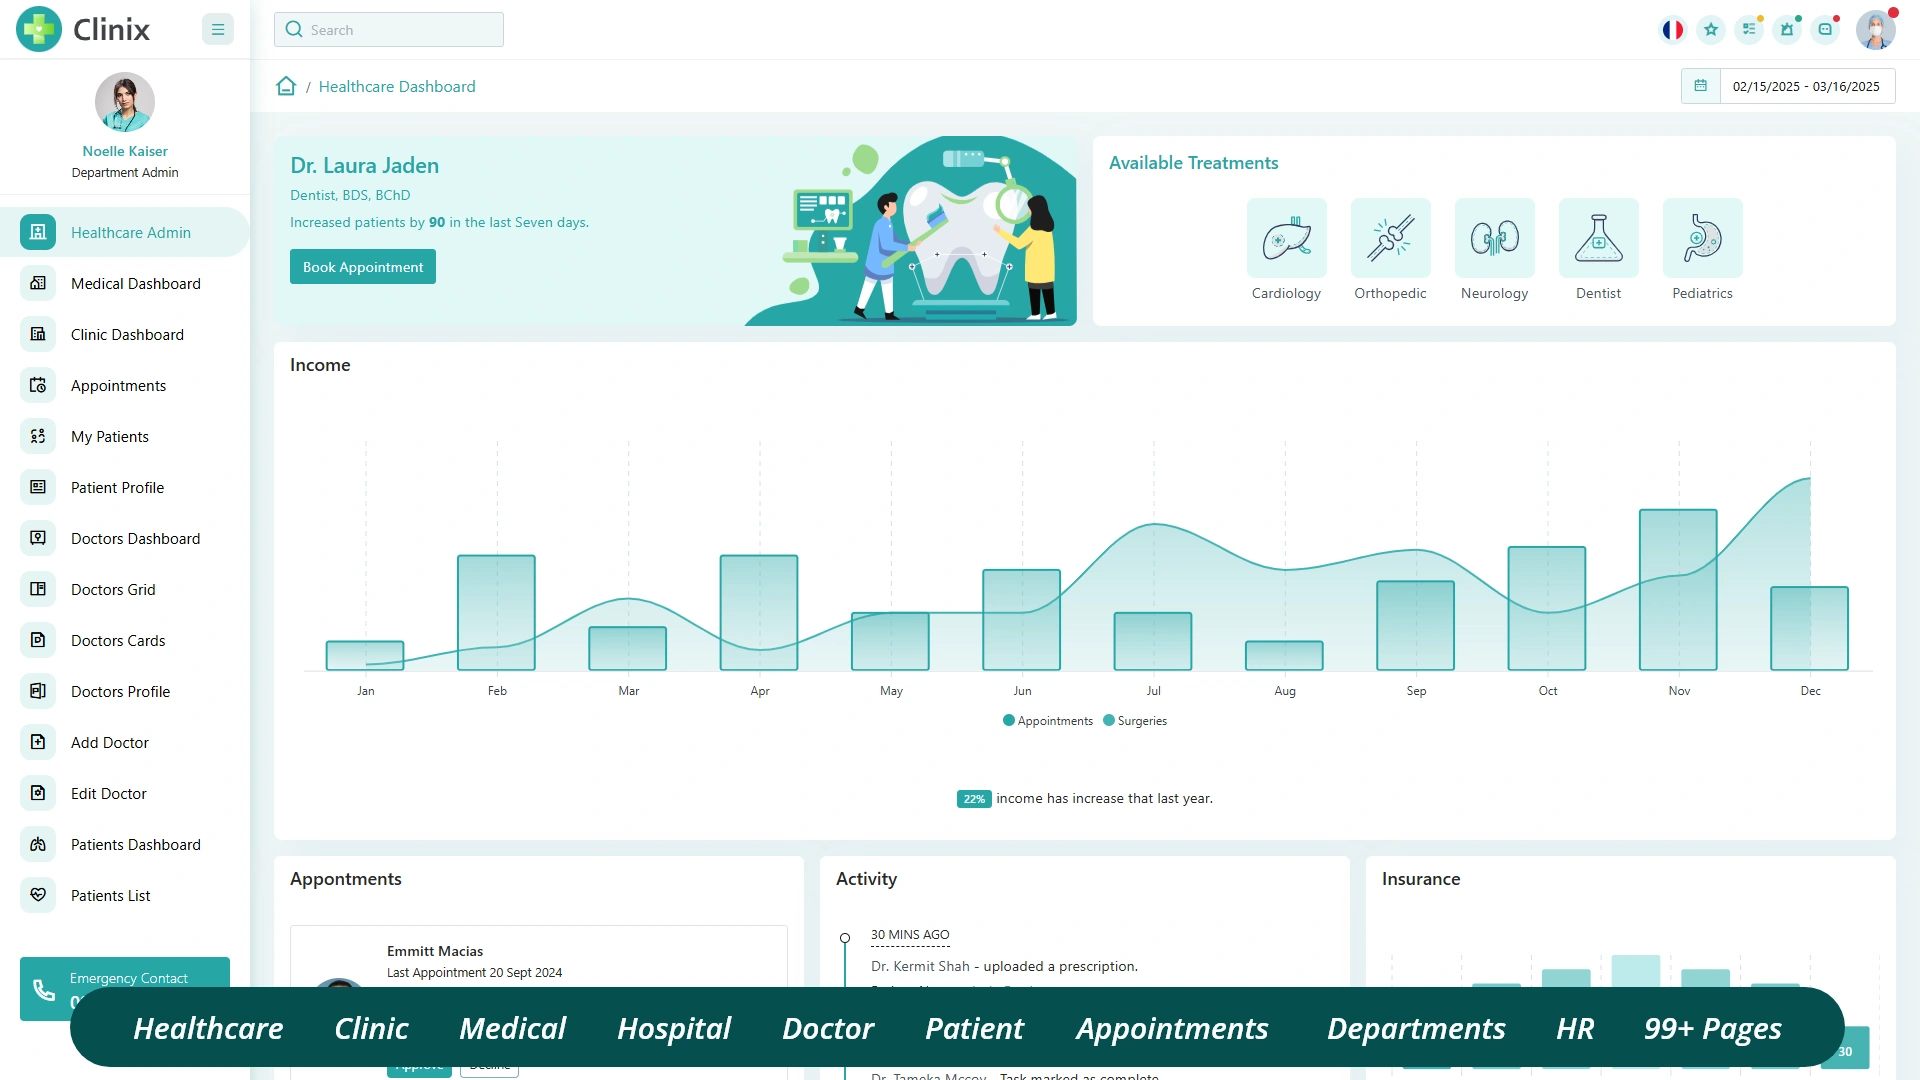Image resolution: width=1920 pixels, height=1080 pixels.
Task: Select the Orthopedic treatment icon
Action: tap(1390, 238)
